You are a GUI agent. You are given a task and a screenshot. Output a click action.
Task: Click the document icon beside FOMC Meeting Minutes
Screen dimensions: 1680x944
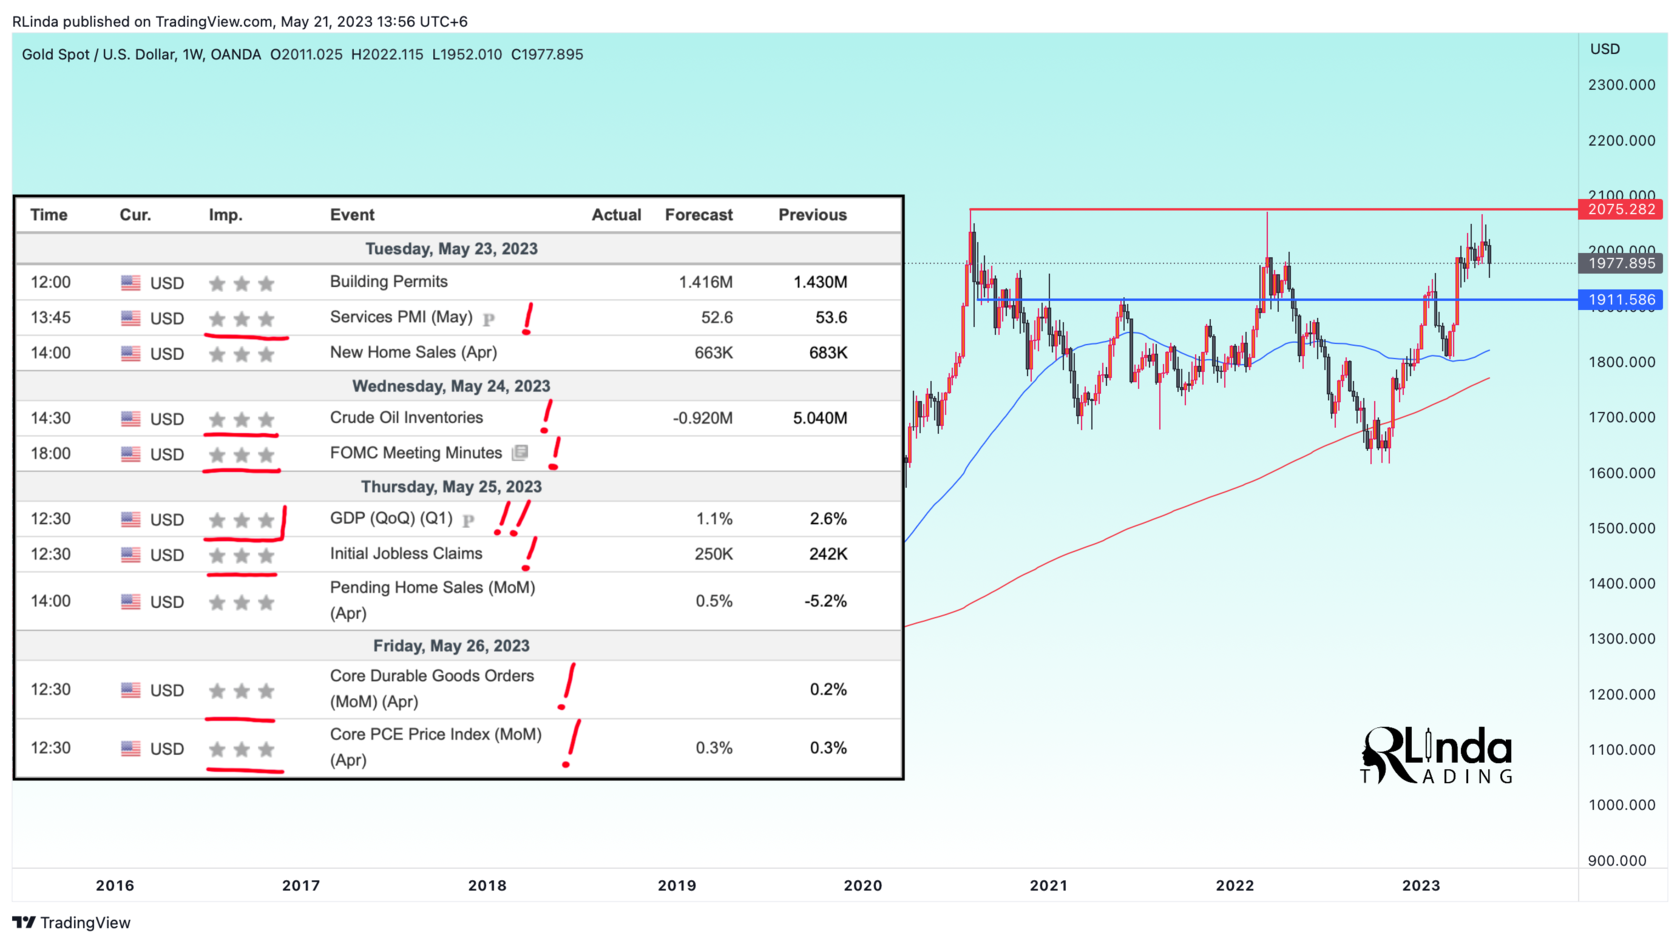pyautogui.click(x=520, y=453)
